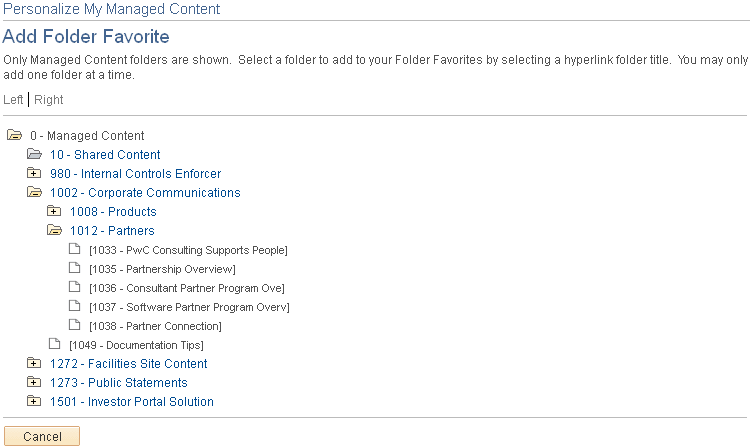Collapse the 1012 Partners folder
750x448 pixels.
(54, 230)
